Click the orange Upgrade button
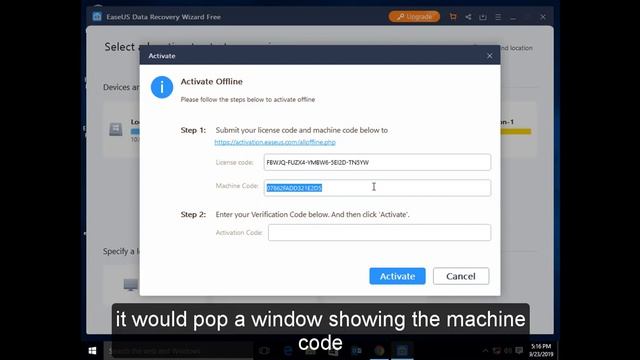The image size is (640, 360). coord(414,17)
